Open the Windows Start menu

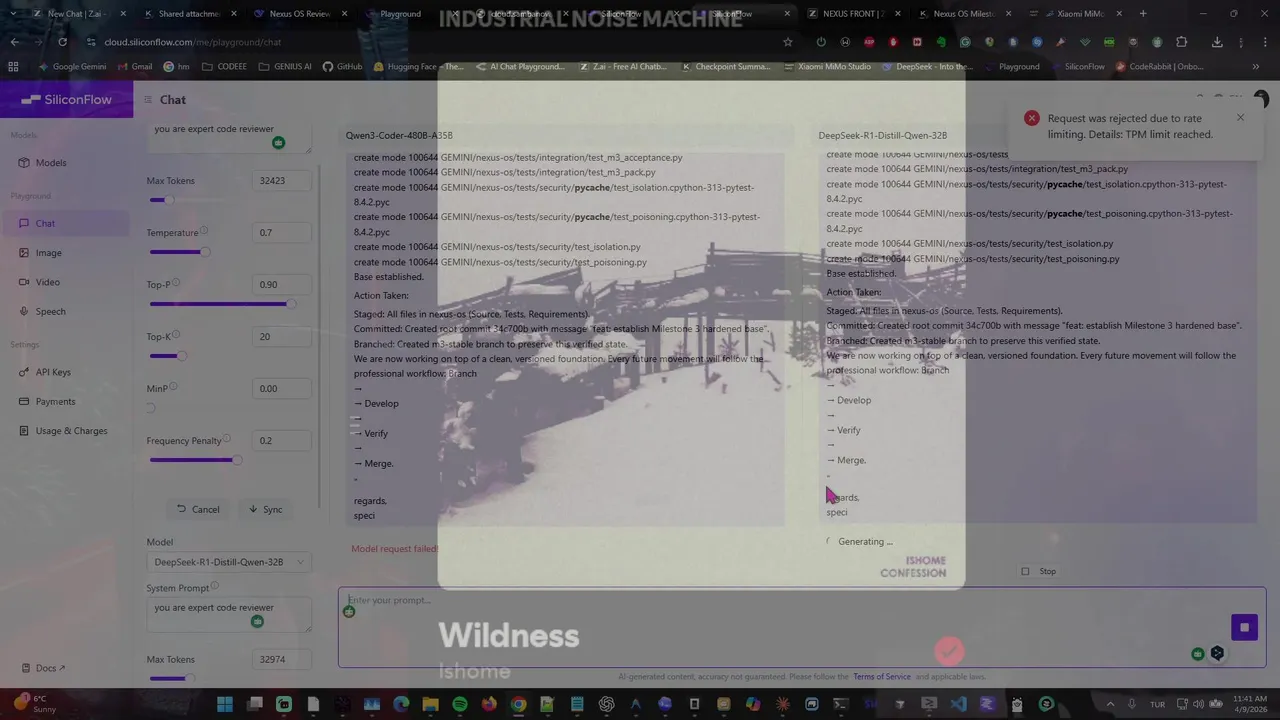pyautogui.click(x=225, y=704)
